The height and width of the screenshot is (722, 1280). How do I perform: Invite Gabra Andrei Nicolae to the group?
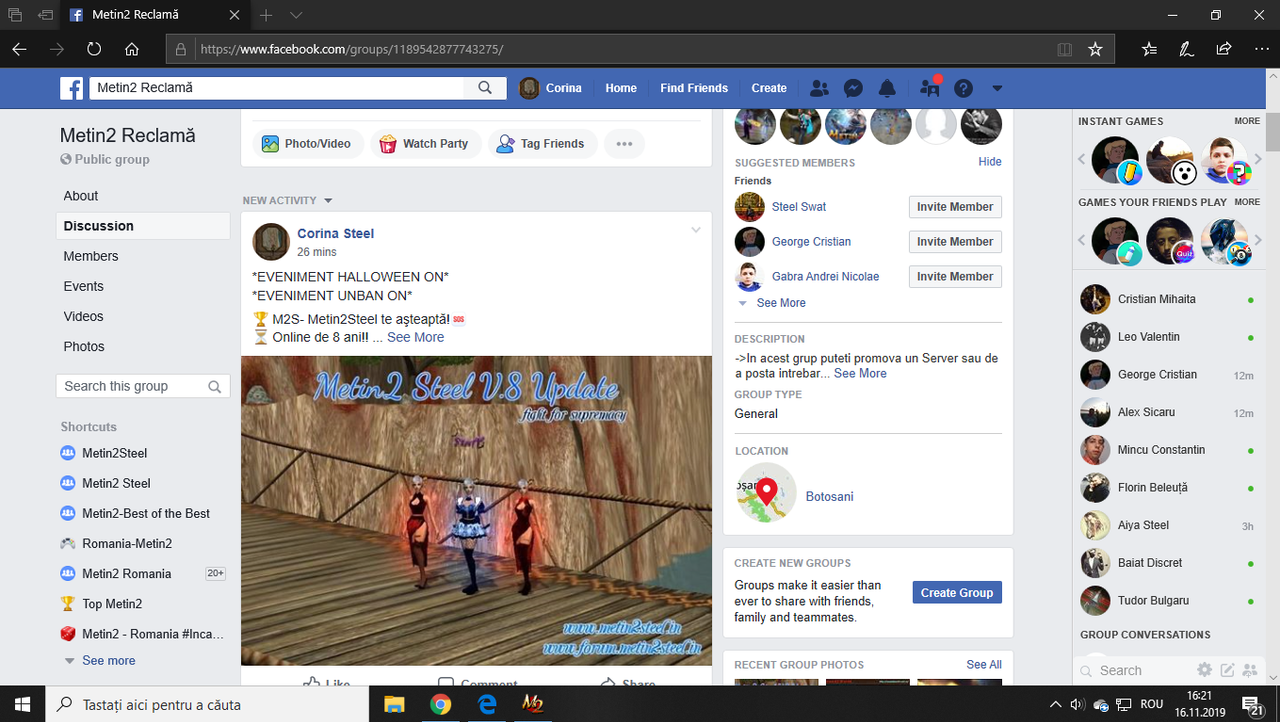click(955, 277)
